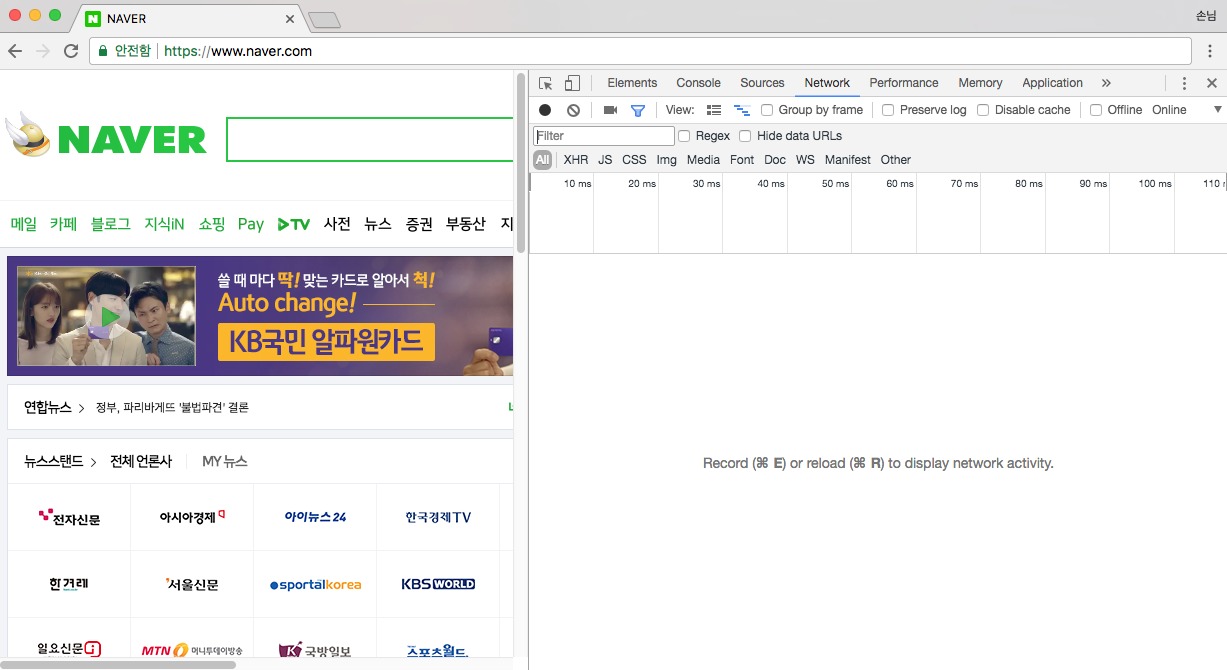This screenshot has width=1227, height=670.
Task: Select the Network tab
Action: (x=827, y=83)
